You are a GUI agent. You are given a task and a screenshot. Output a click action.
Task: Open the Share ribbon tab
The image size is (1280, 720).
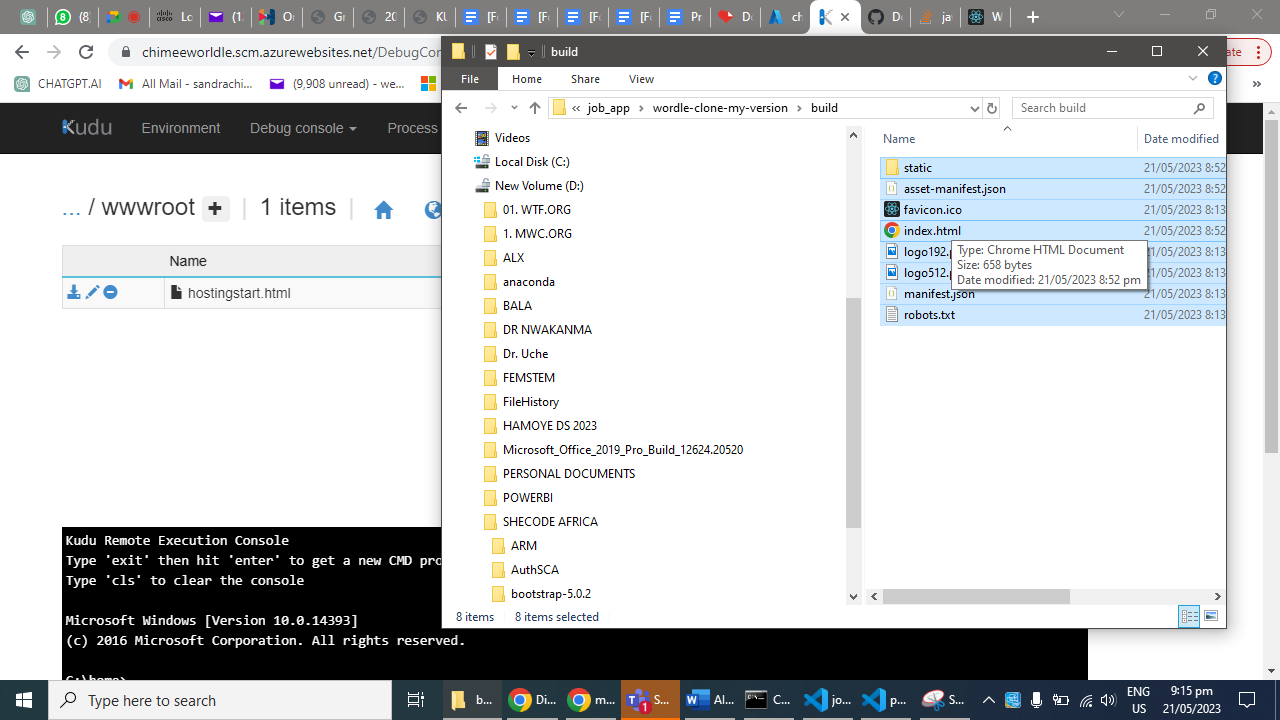pyautogui.click(x=585, y=79)
